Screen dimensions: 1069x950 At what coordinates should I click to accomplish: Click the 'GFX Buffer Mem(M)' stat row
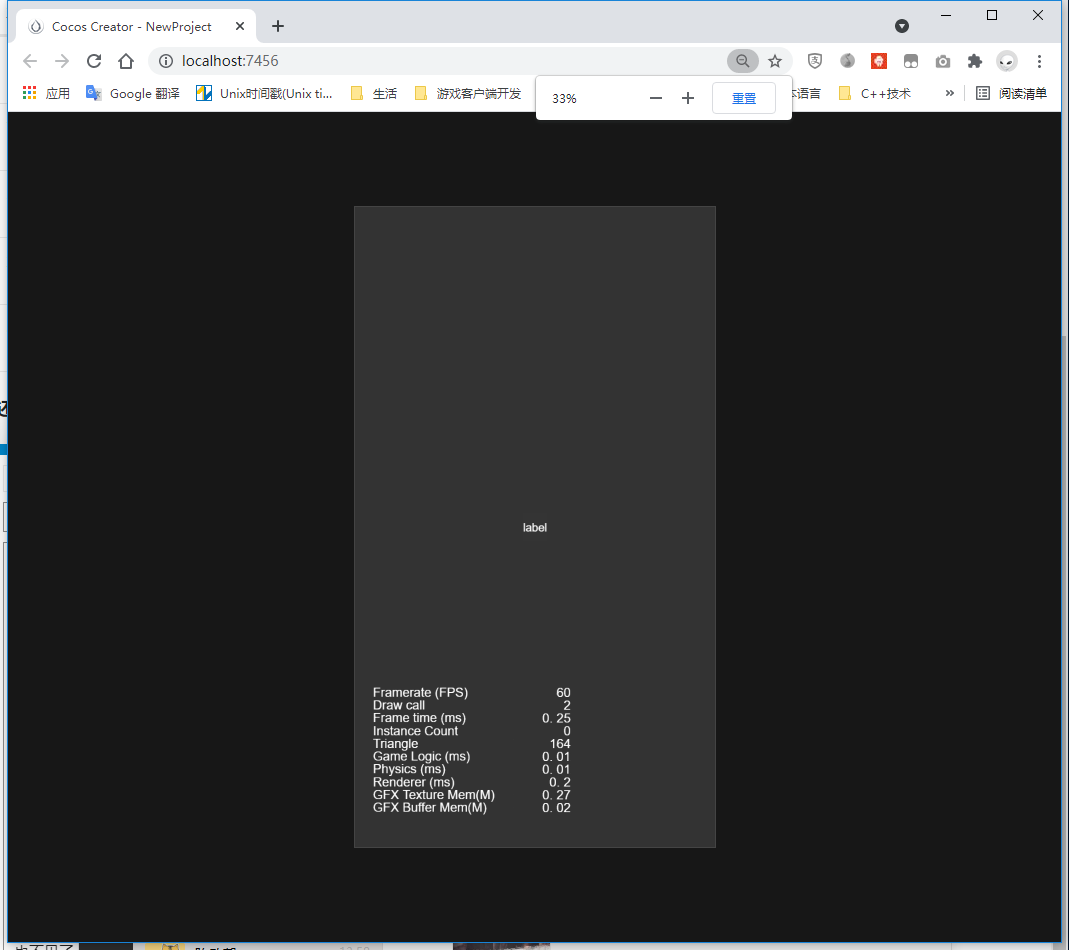(471, 808)
